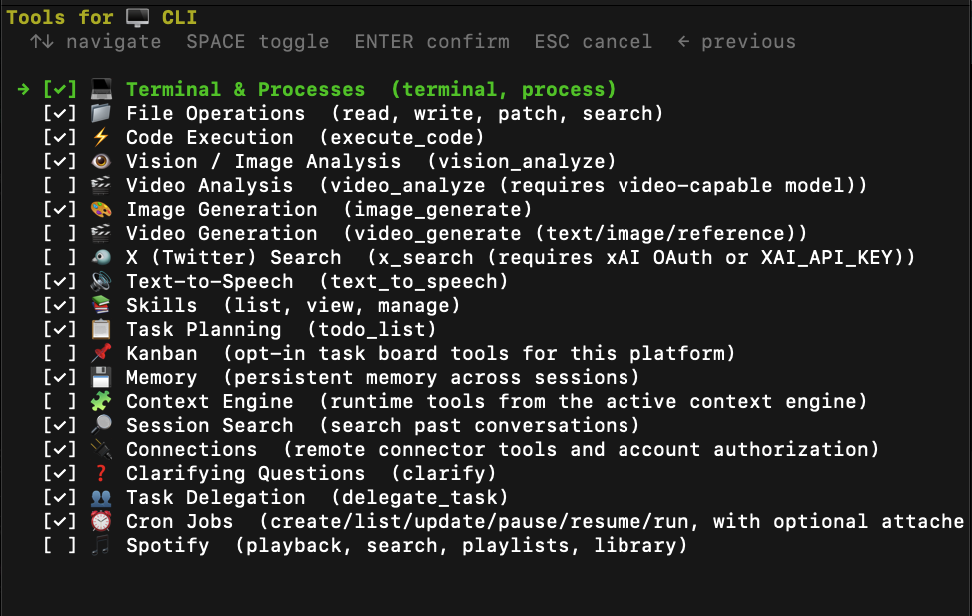Select the "Image Generation" label text

tap(222, 209)
